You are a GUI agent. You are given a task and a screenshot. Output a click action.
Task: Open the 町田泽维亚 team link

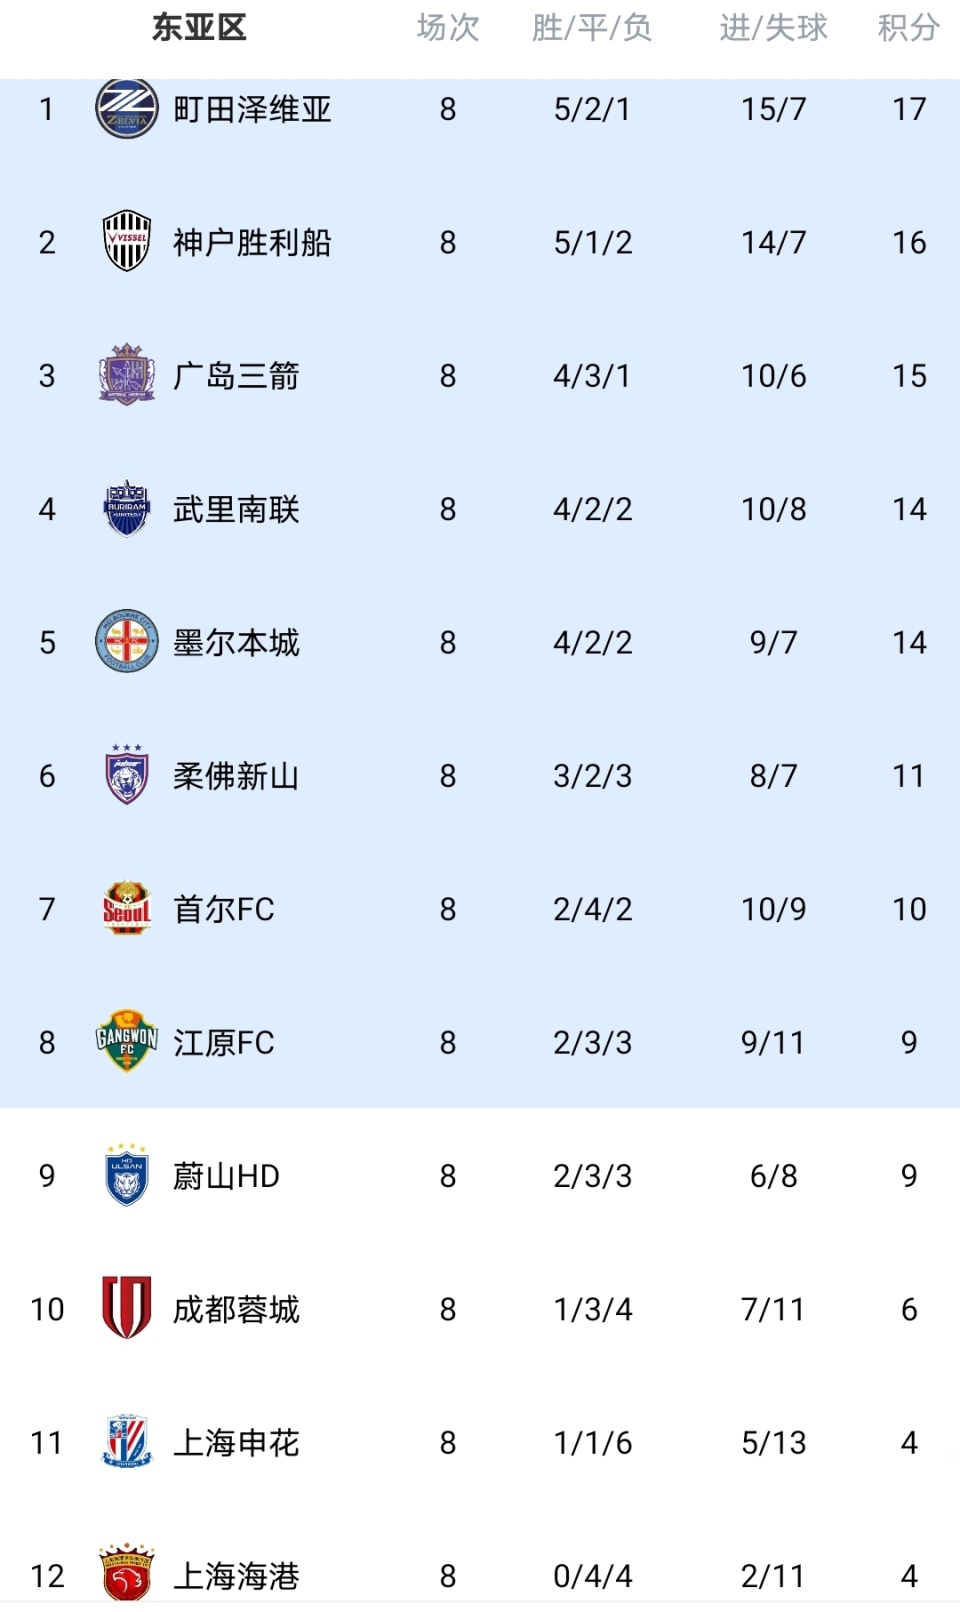point(252,109)
